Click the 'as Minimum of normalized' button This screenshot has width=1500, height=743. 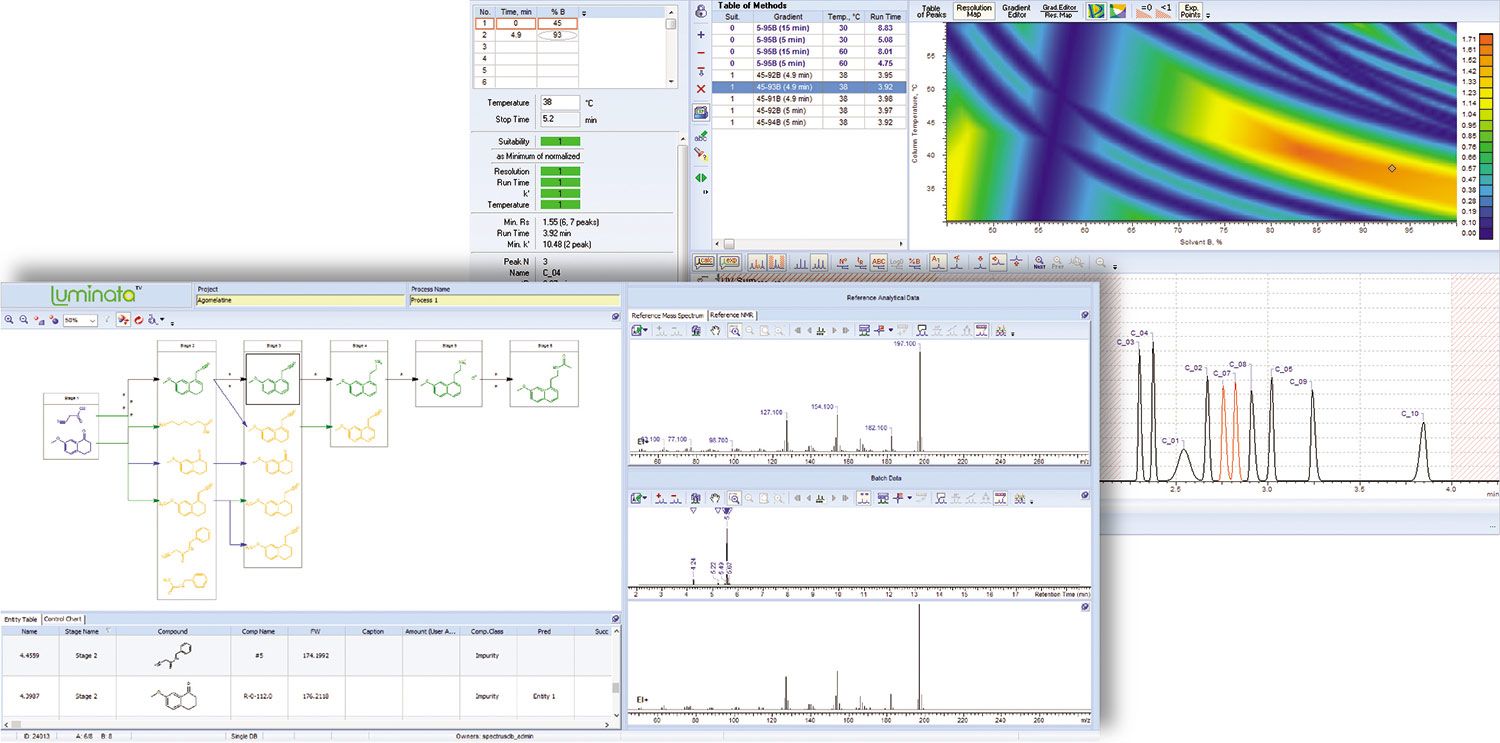538,157
